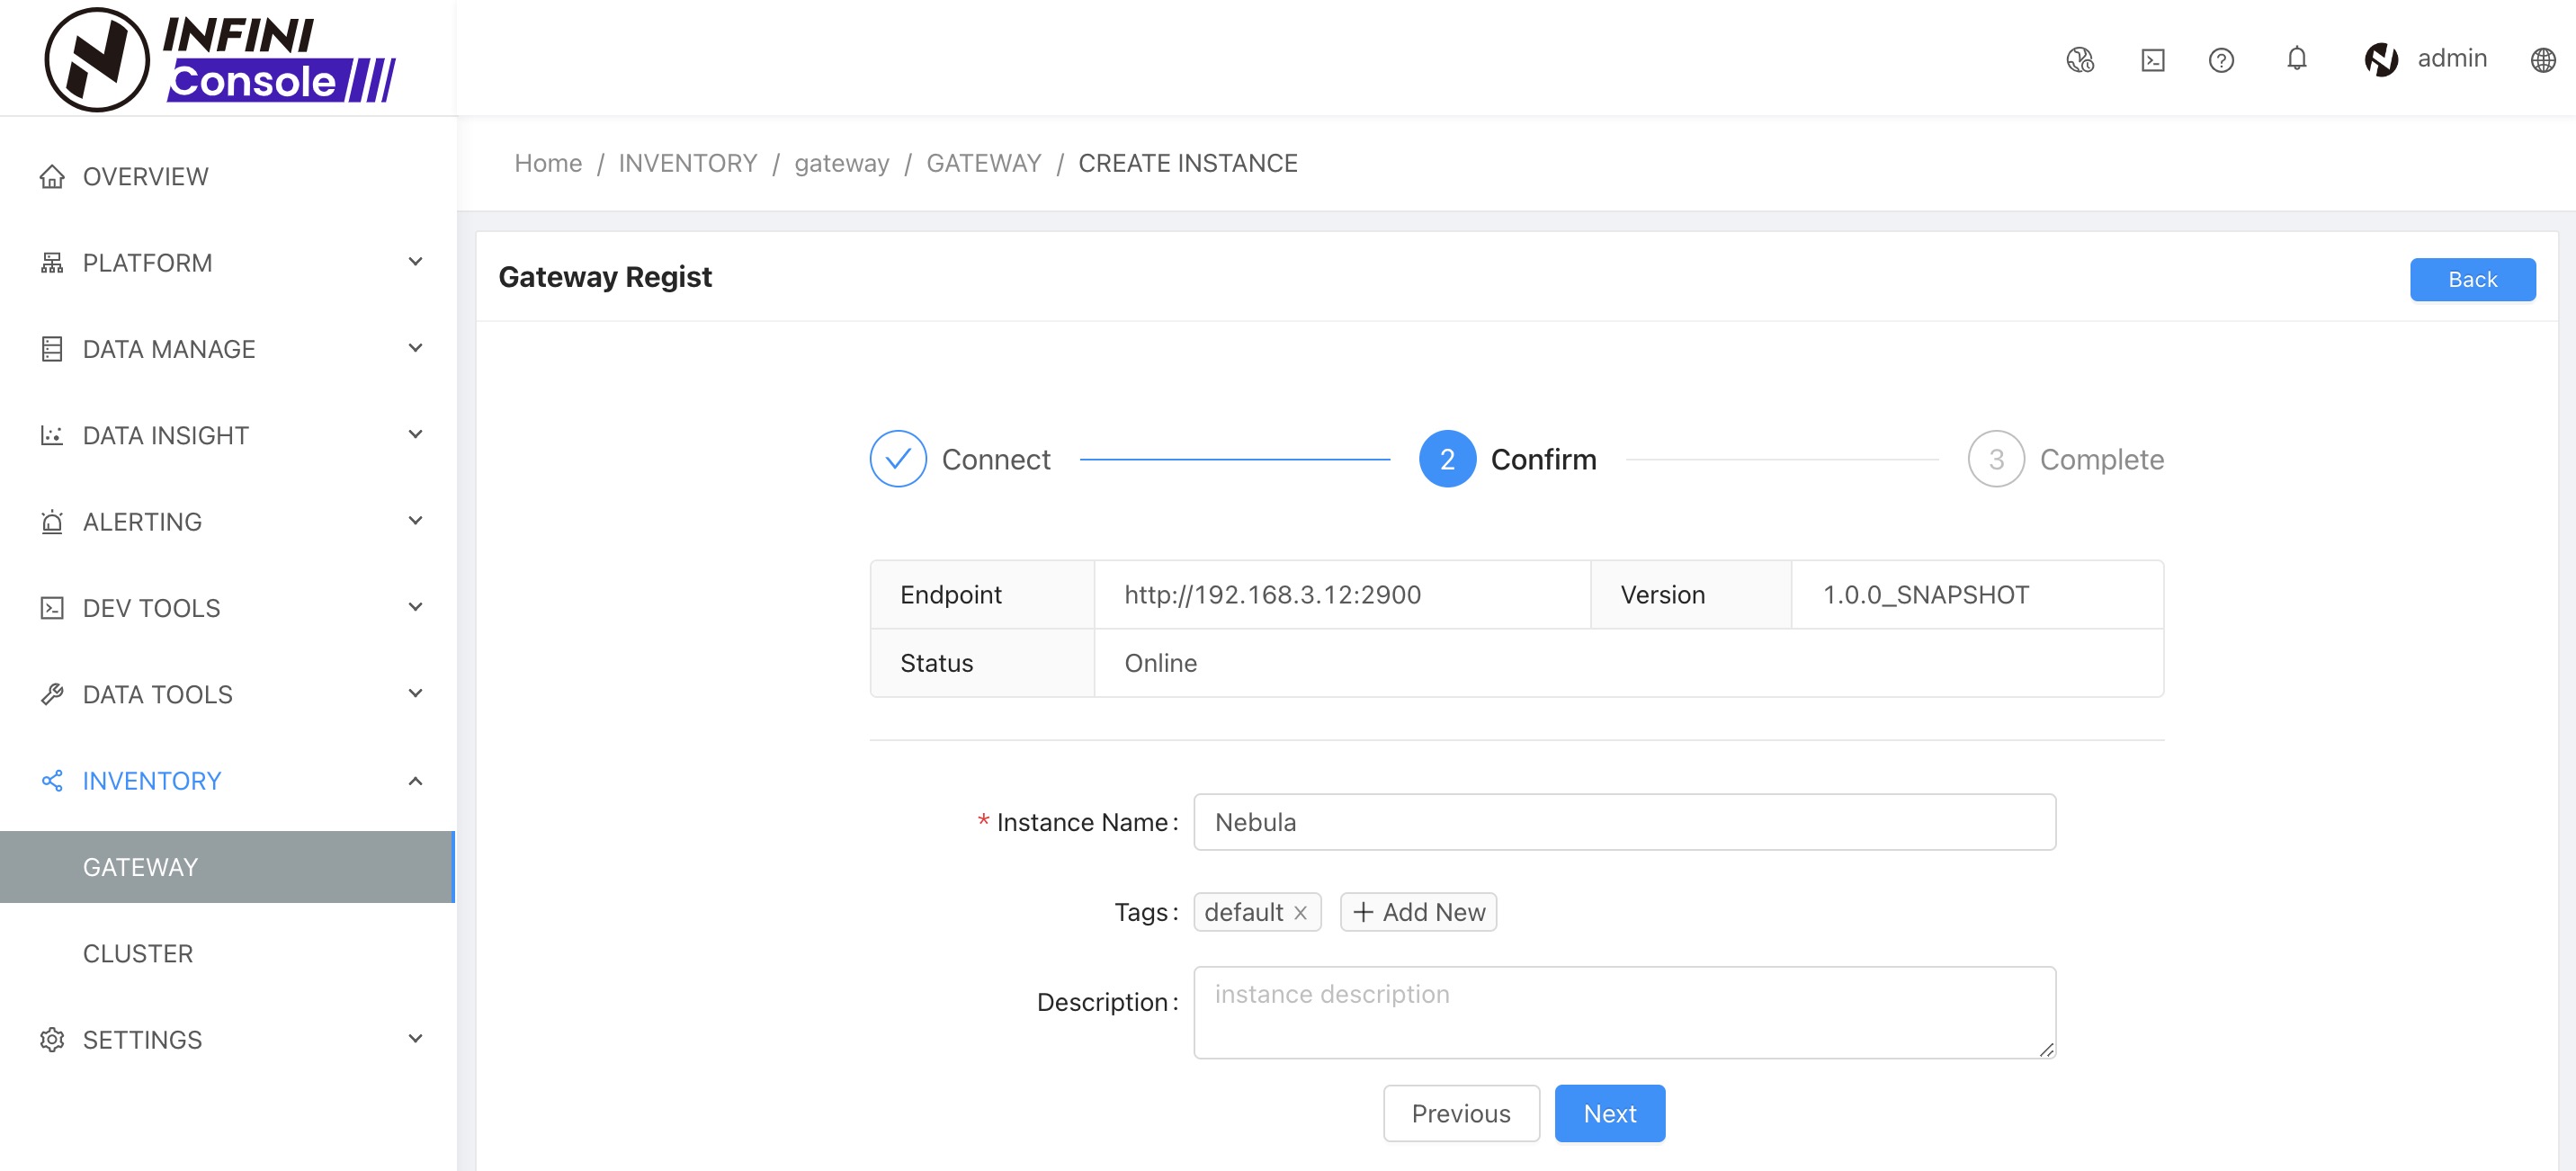Open the cluster time-globe icon in header
2576x1171 pixels.
point(2079,60)
